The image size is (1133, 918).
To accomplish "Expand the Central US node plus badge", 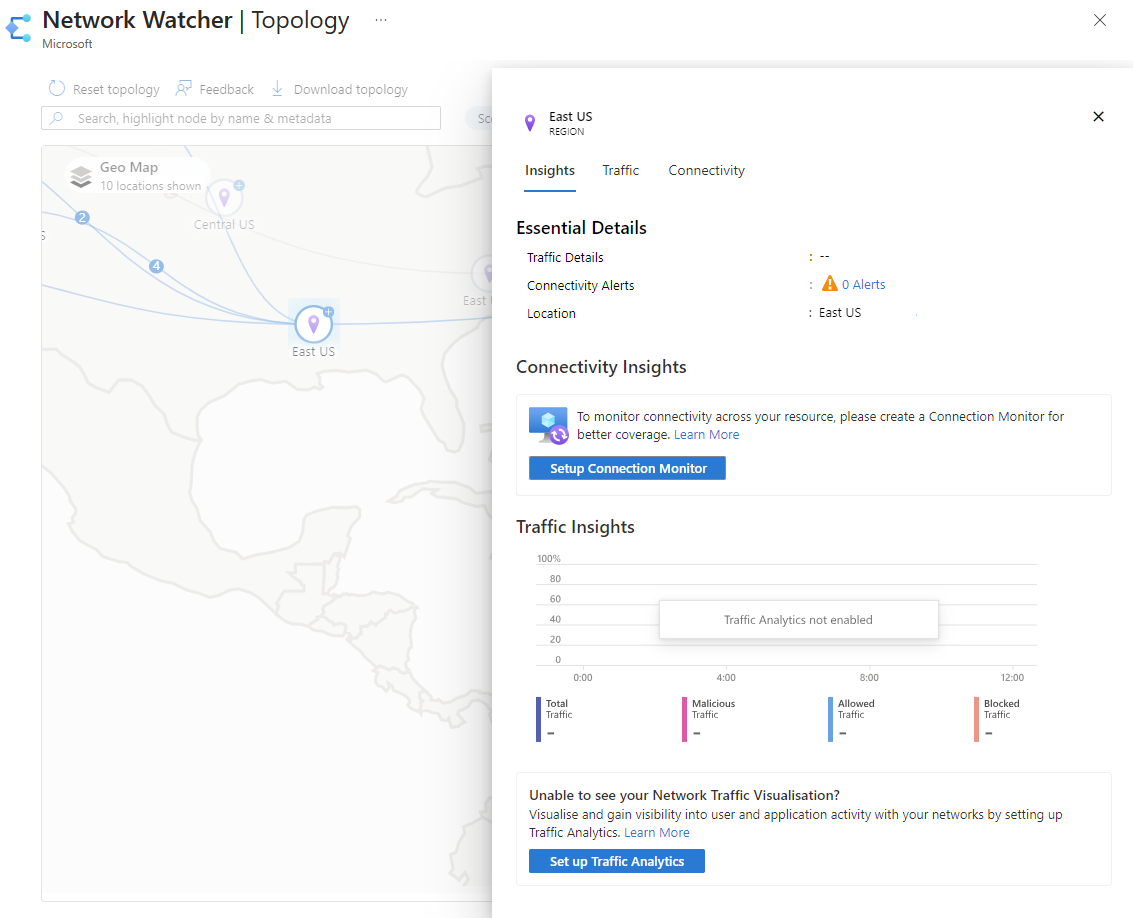I will tap(239, 186).
